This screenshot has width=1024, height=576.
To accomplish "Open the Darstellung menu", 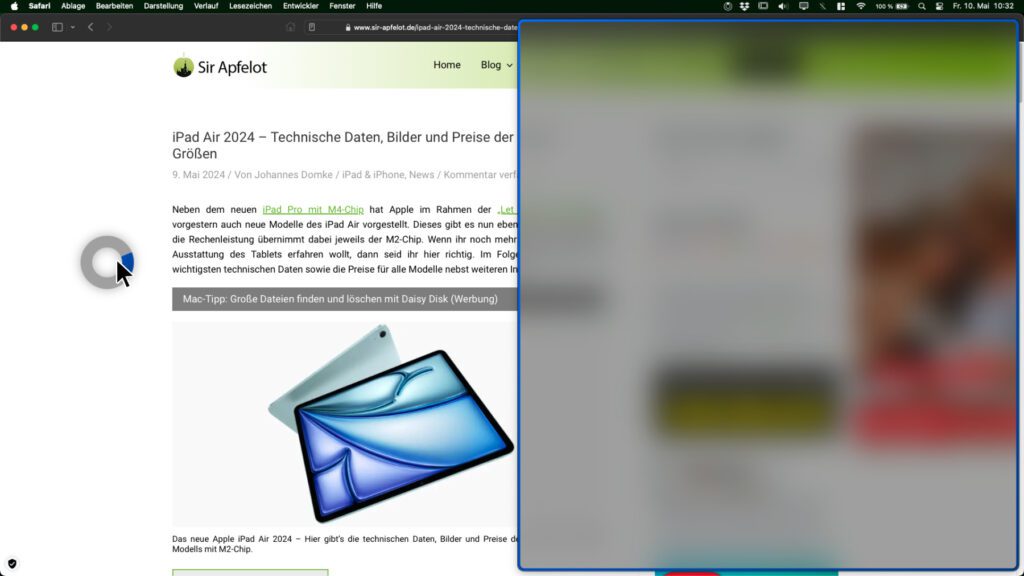I will 163,6.
